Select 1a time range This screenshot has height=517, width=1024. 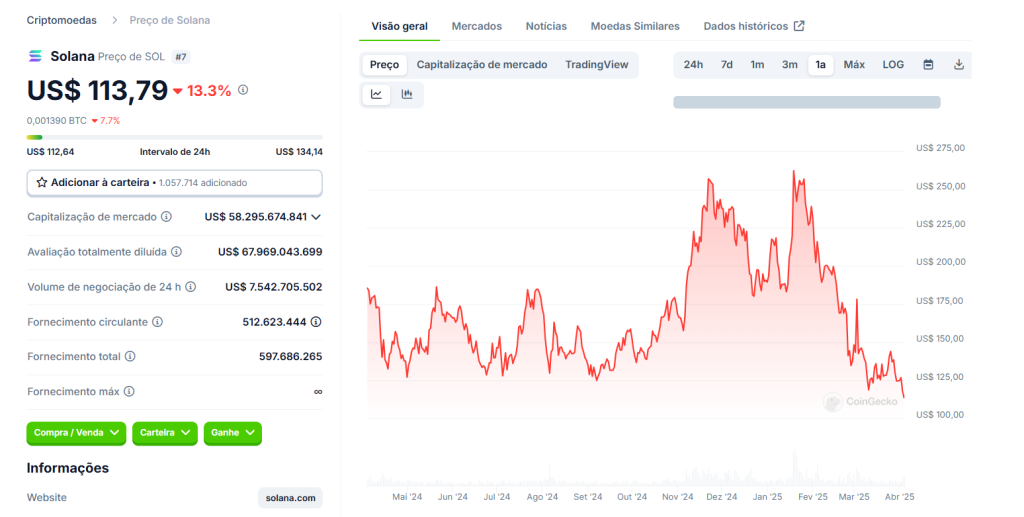click(820, 65)
